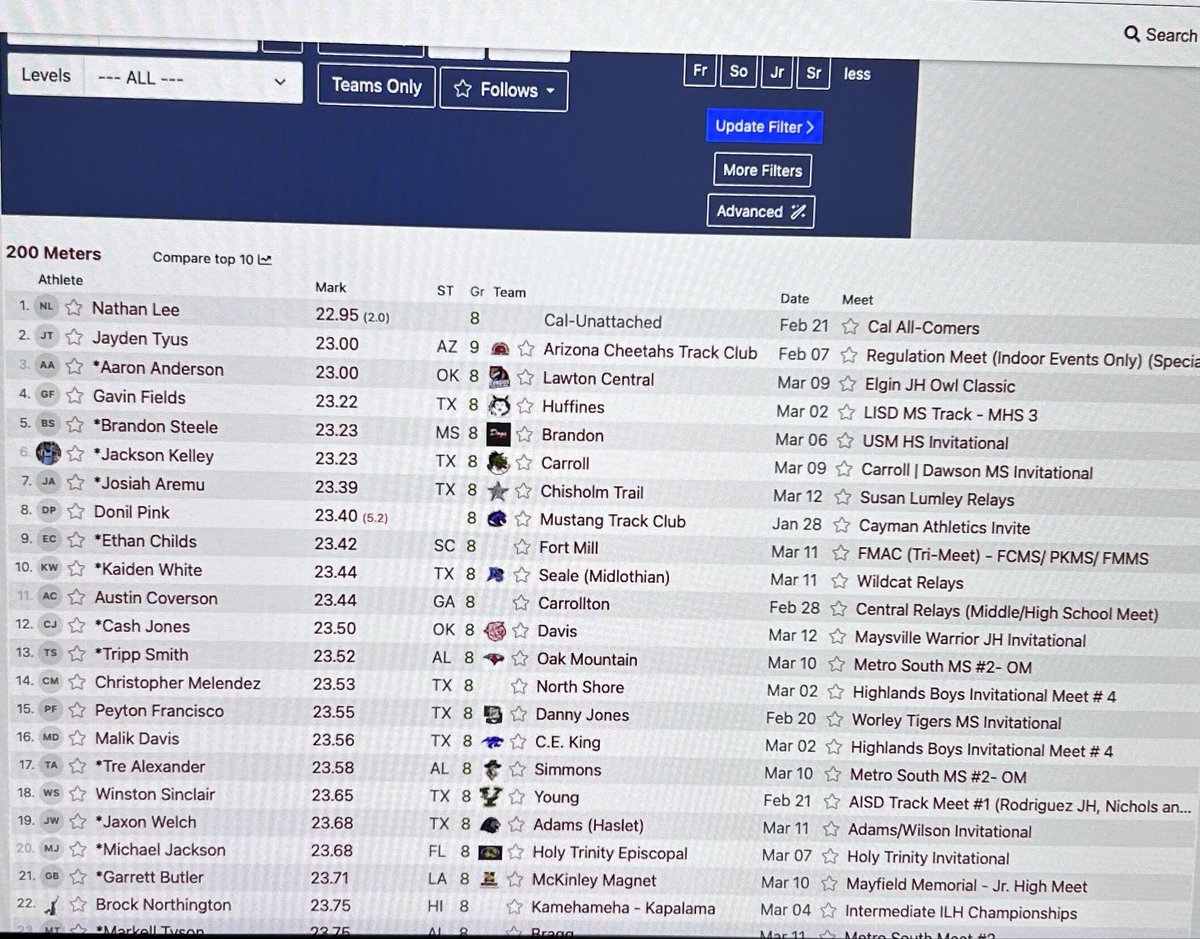Viewport: 1200px width, 939px height.
Task: Star athlete Aaron Anderson
Action: coord(74,368)
